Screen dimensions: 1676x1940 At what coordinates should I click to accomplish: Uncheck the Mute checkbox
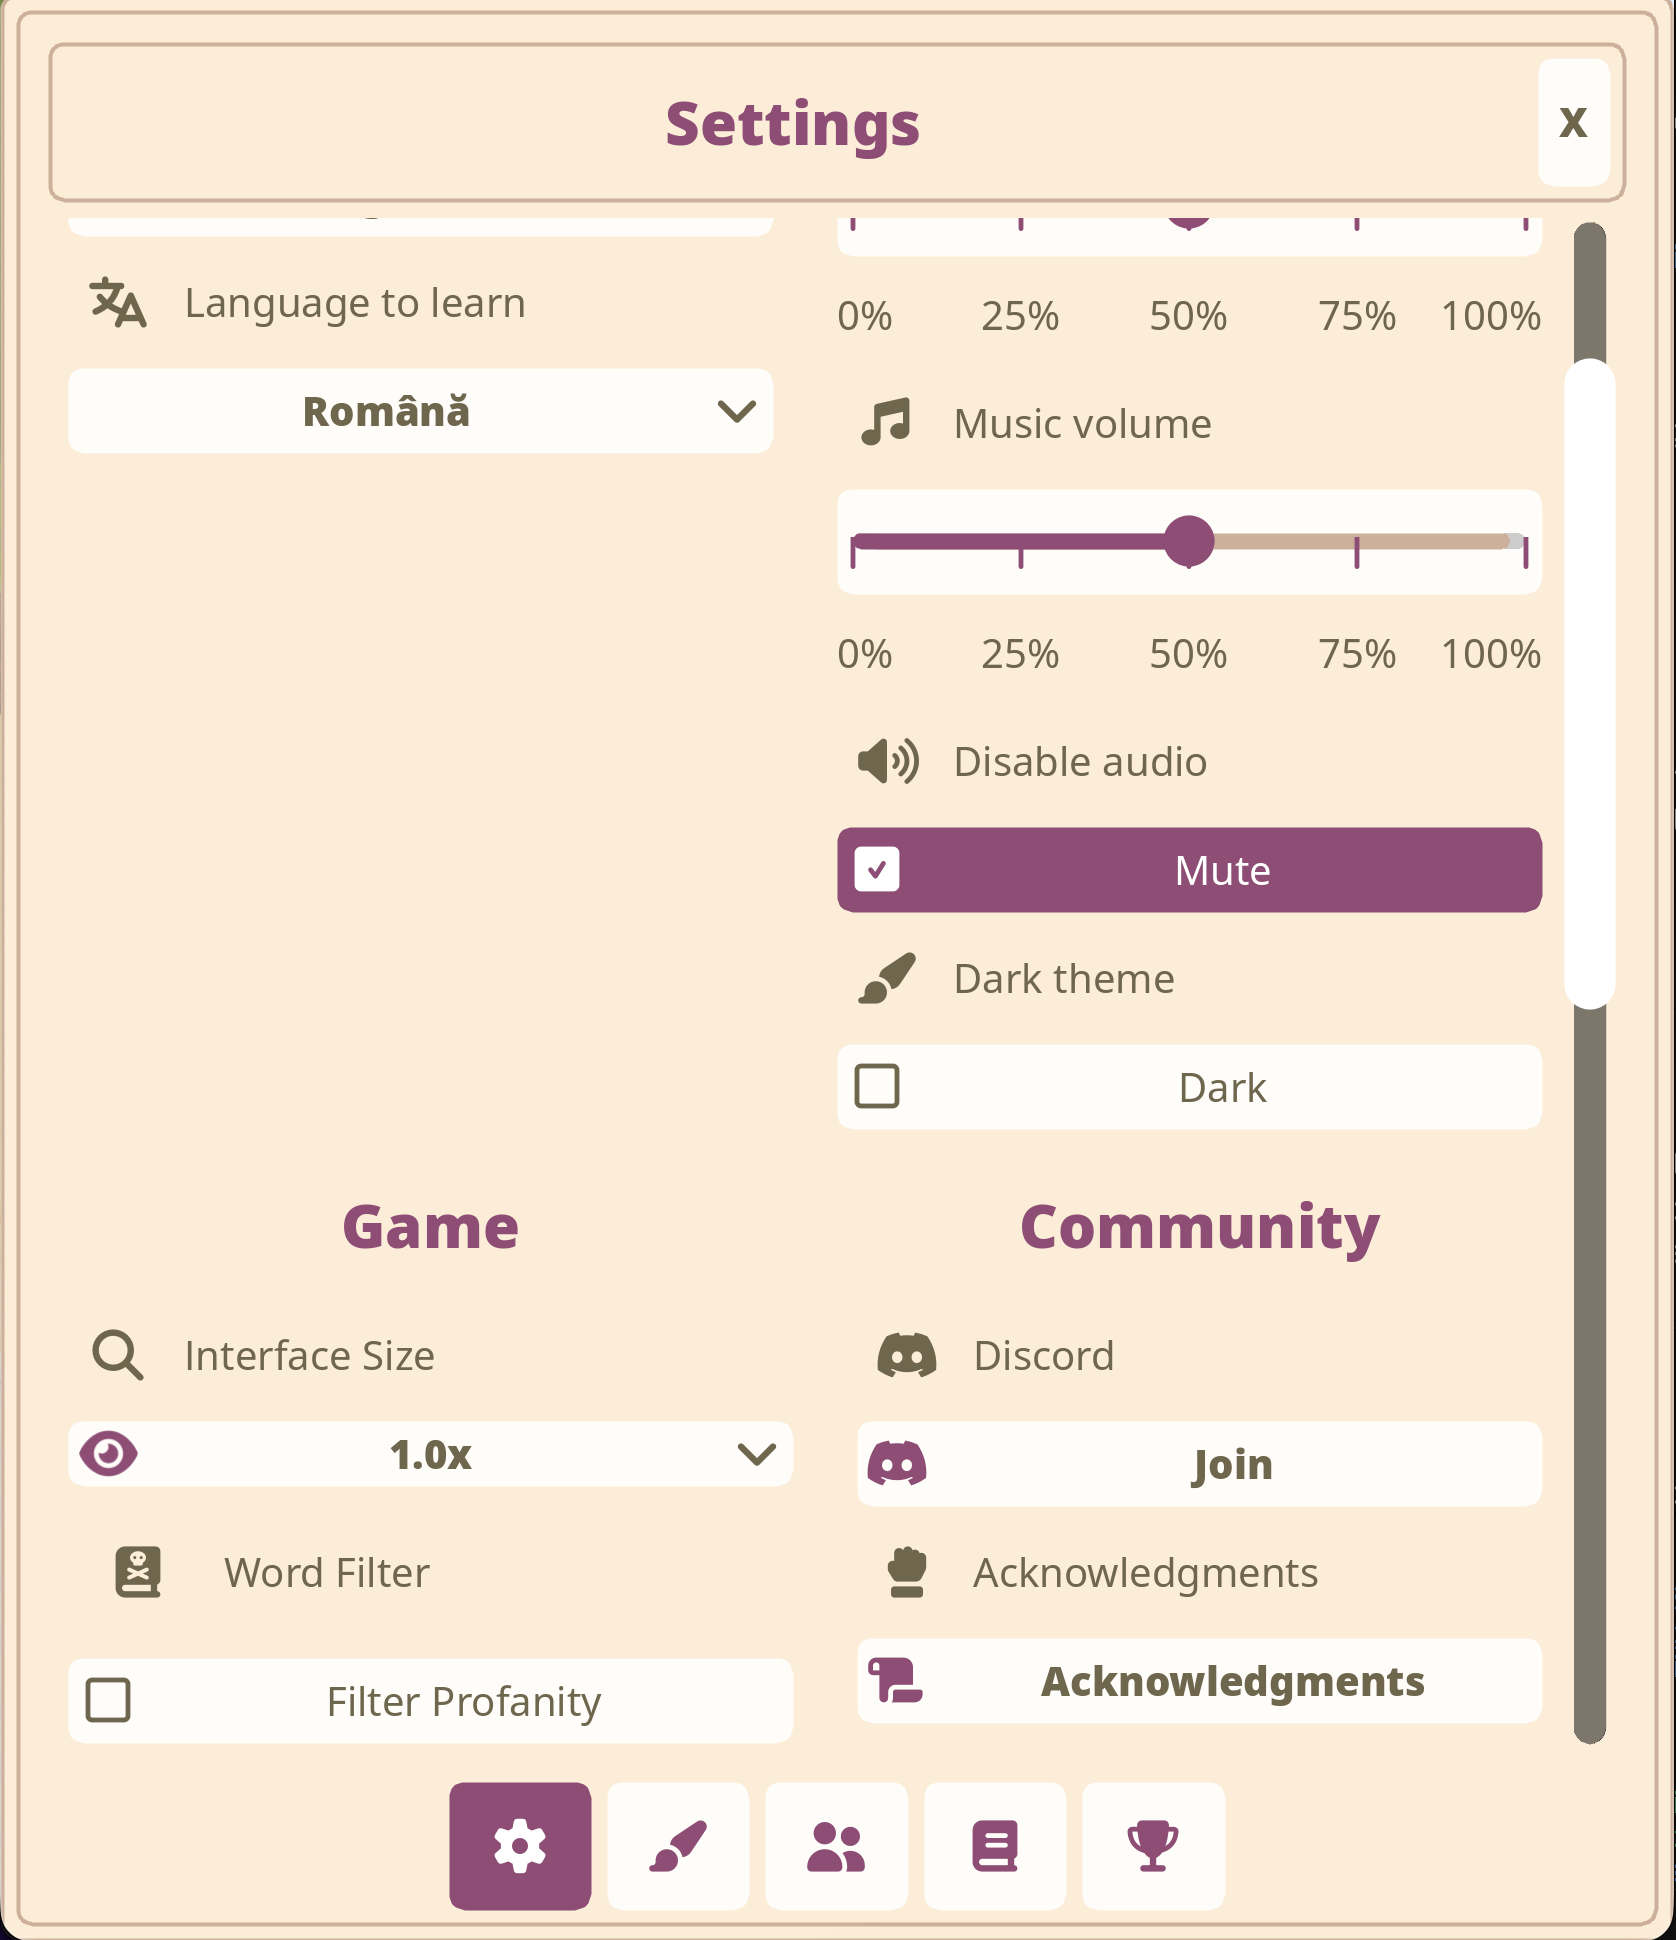[x=877, y=870]
